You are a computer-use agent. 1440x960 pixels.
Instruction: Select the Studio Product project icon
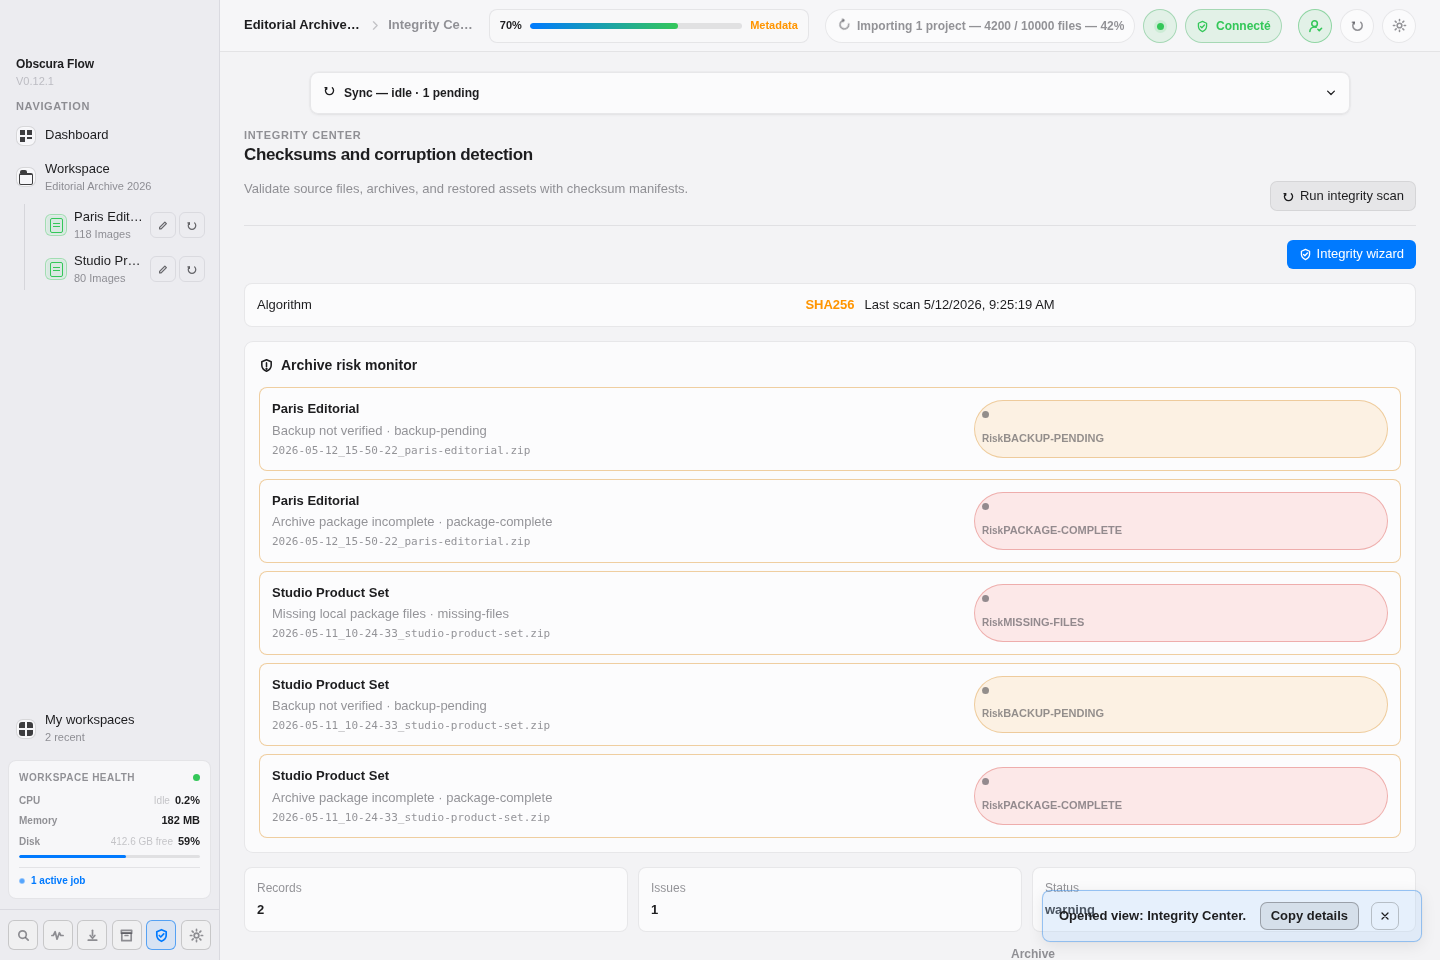pos(56,269)
